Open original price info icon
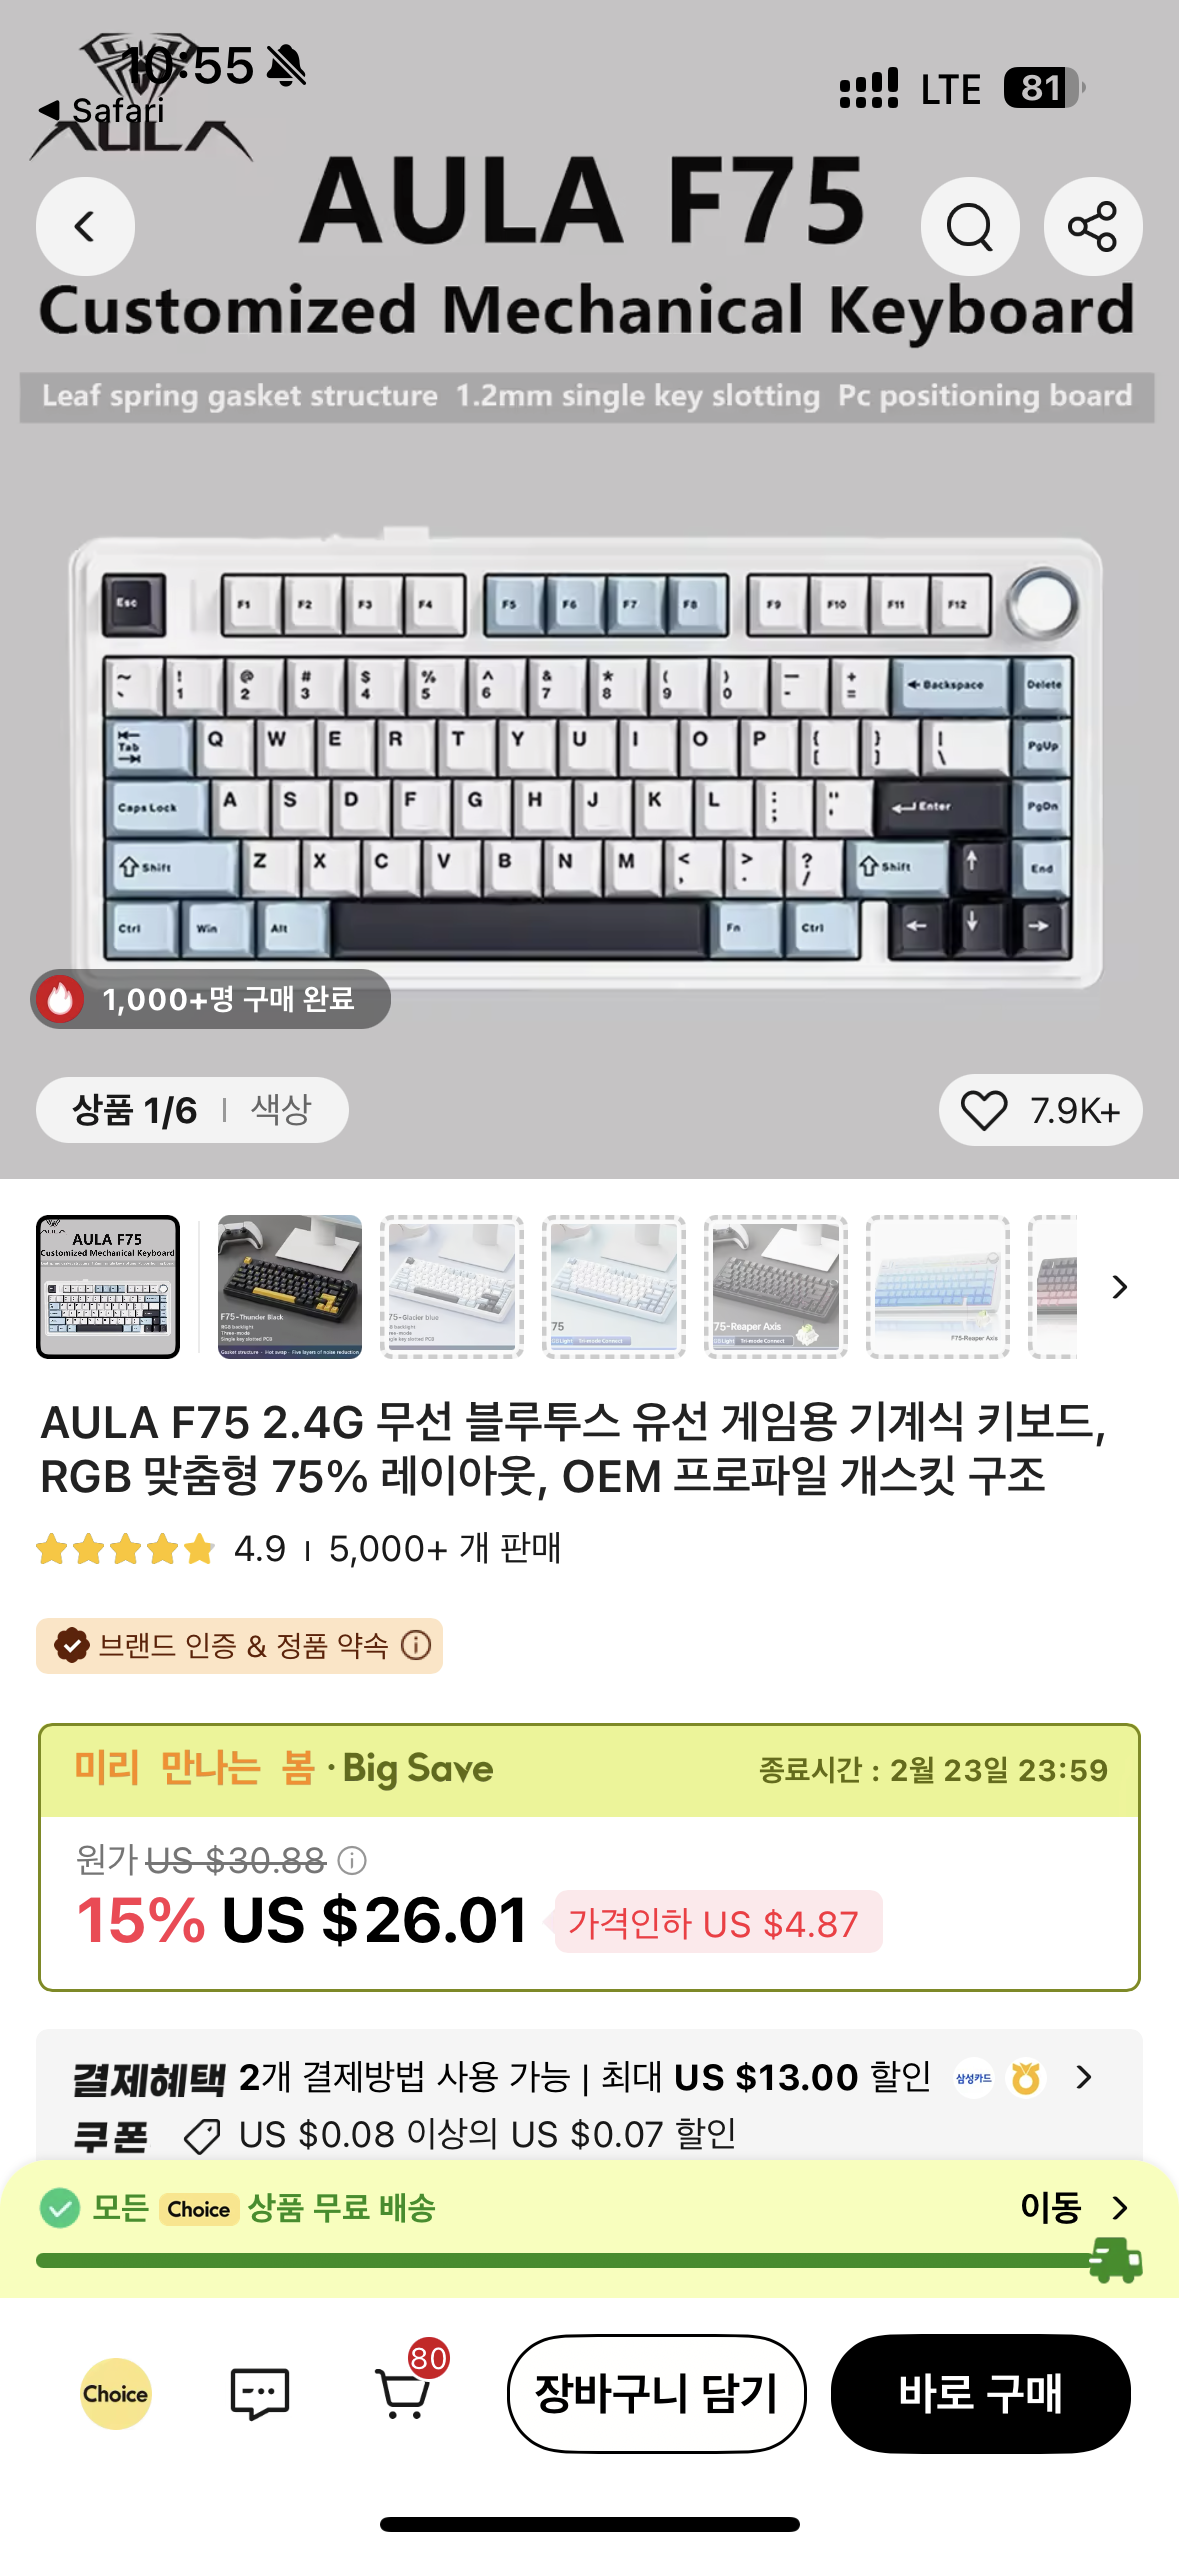The height and width of the screenshot is (2556, 1179). 352,1860
